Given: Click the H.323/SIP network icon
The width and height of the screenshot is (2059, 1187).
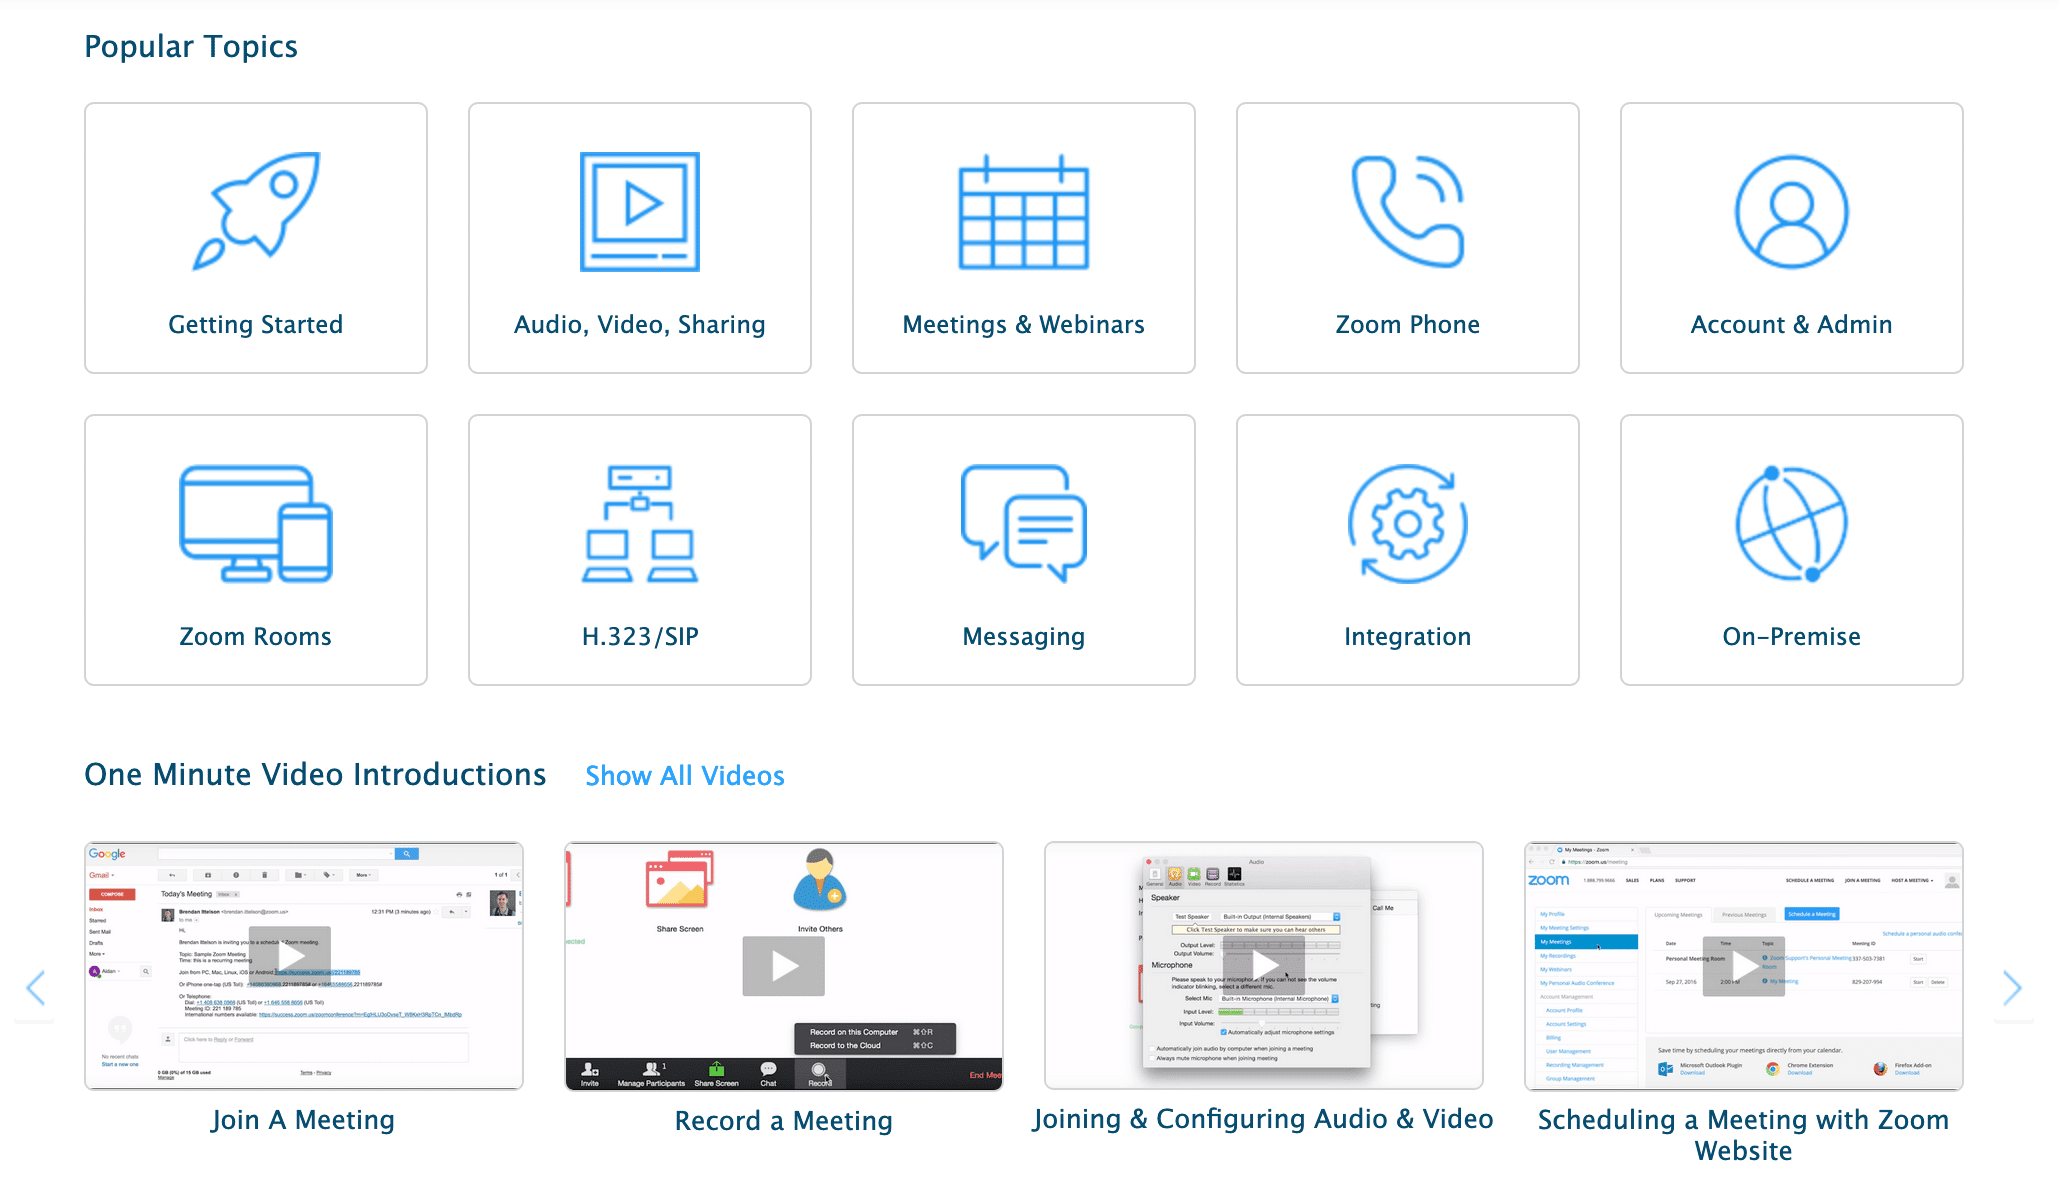Looking at the screenshot, I should click(x=640, y=523).
